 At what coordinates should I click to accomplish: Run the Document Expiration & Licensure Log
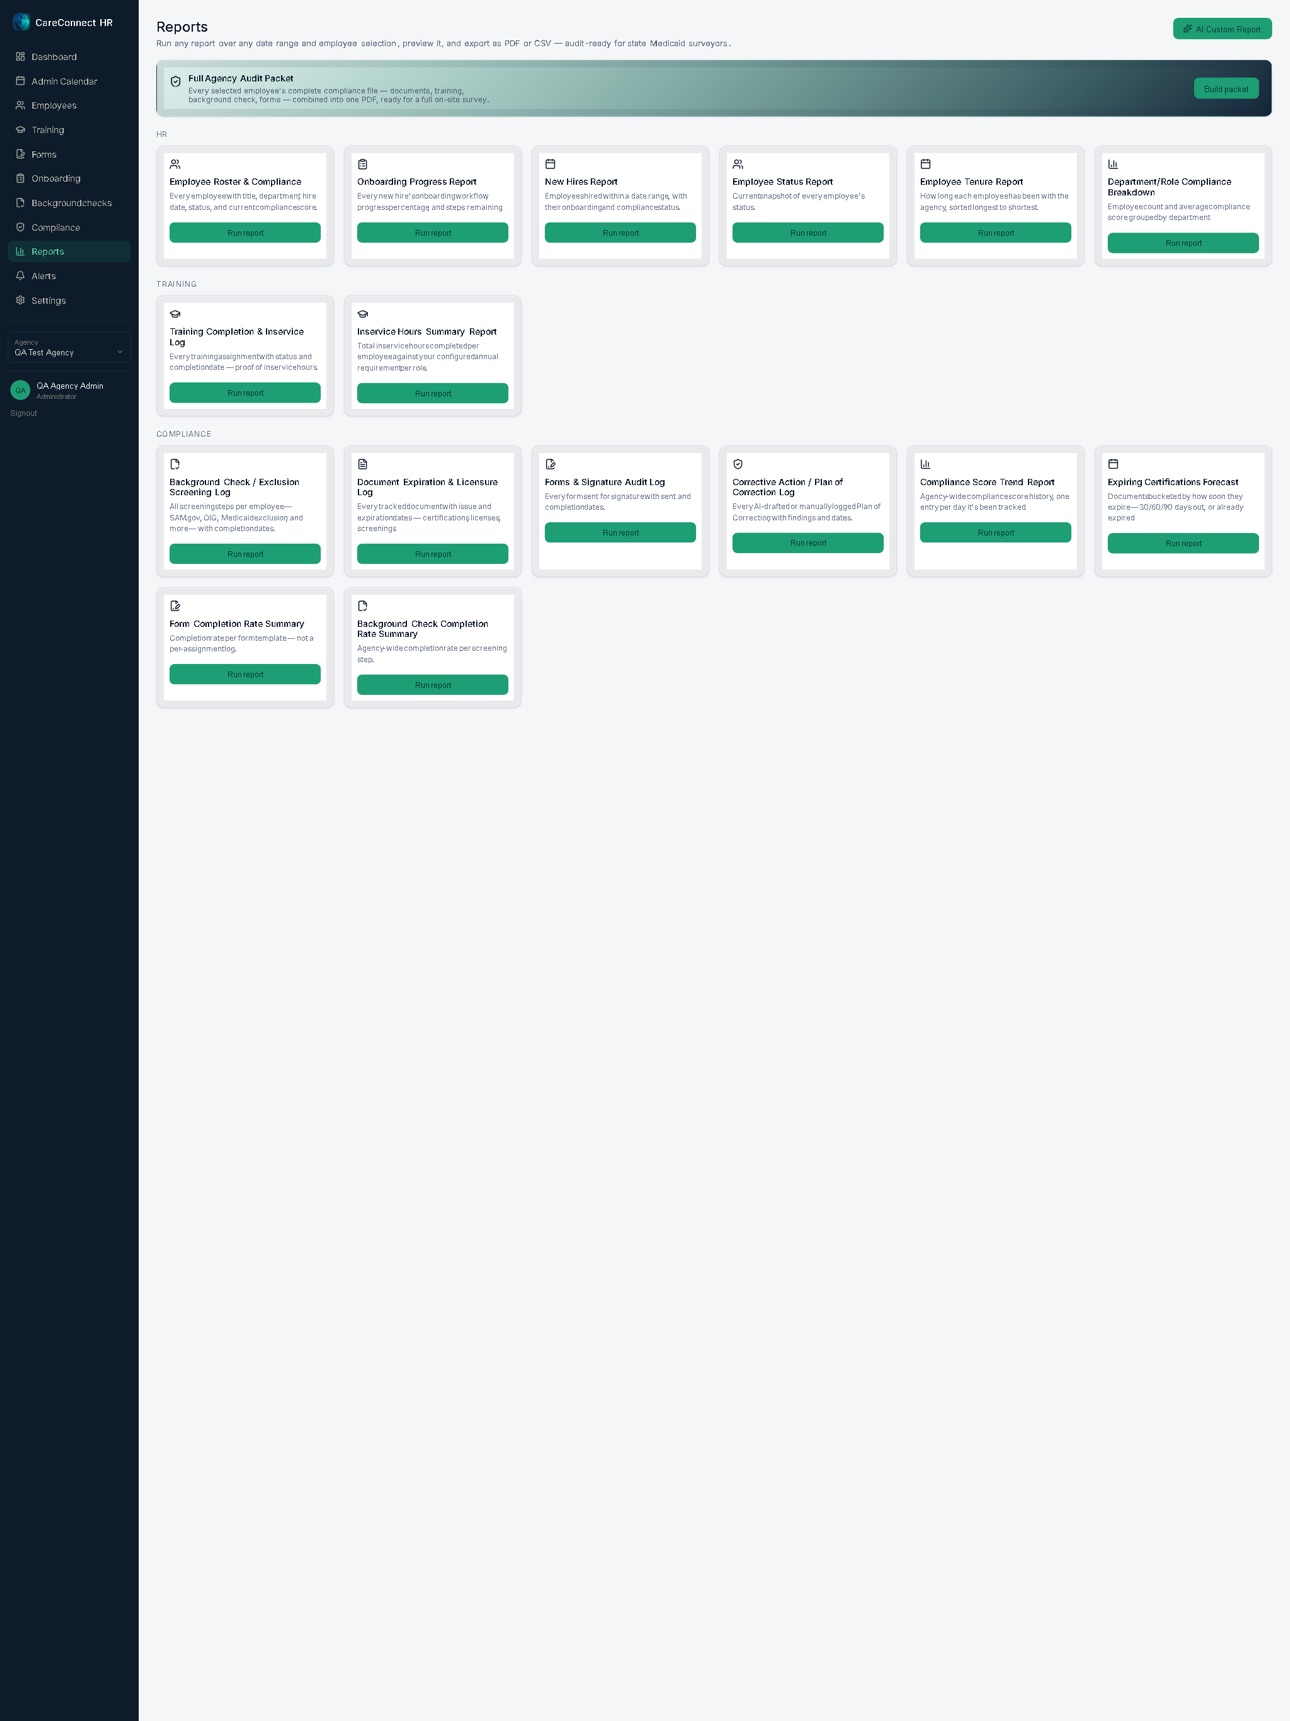[x=432, y=554]
